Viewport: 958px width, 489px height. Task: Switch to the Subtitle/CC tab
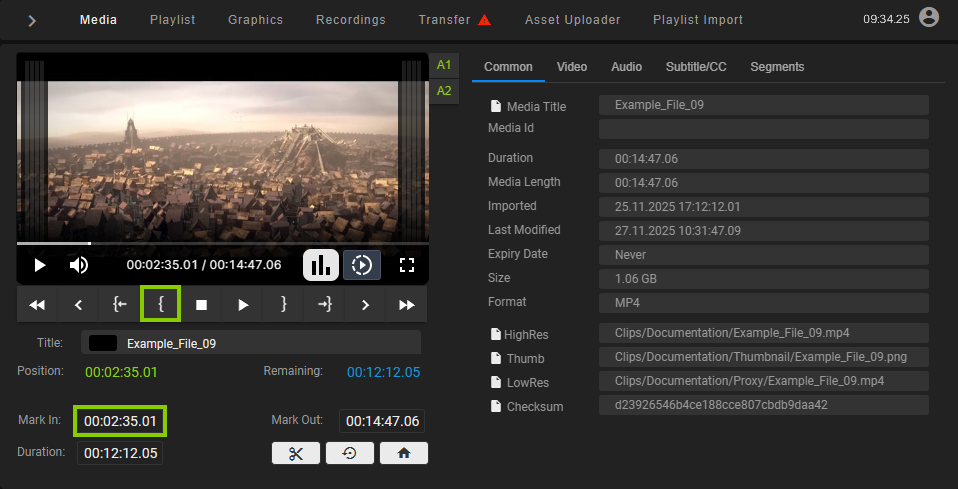coord(696,67)
